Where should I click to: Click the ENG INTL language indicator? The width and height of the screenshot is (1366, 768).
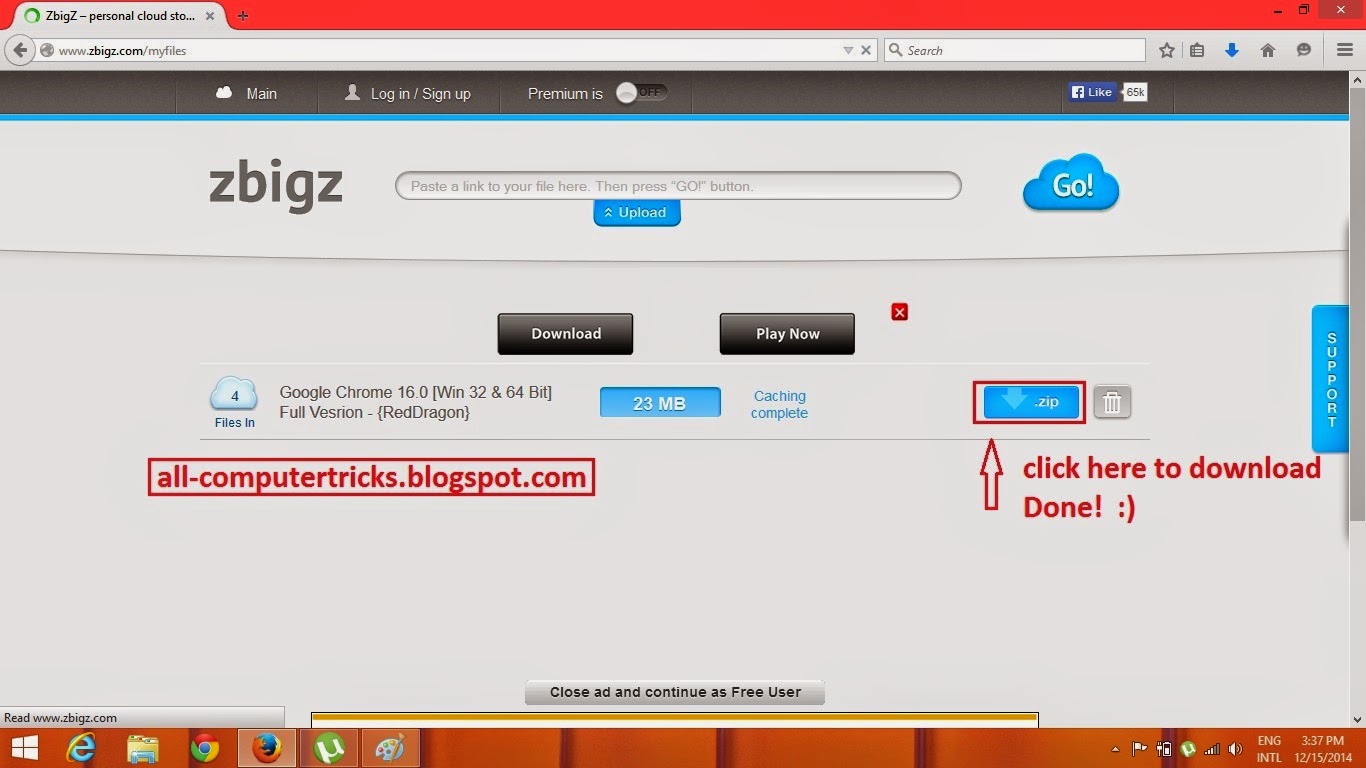coord(1269,749)
